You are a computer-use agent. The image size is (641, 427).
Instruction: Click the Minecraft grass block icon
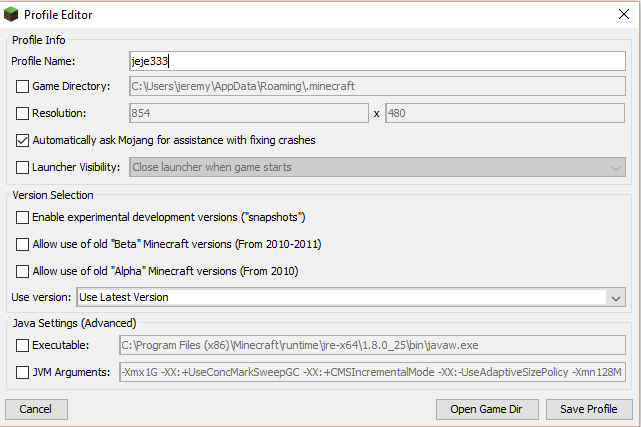(x=11, y=14)
